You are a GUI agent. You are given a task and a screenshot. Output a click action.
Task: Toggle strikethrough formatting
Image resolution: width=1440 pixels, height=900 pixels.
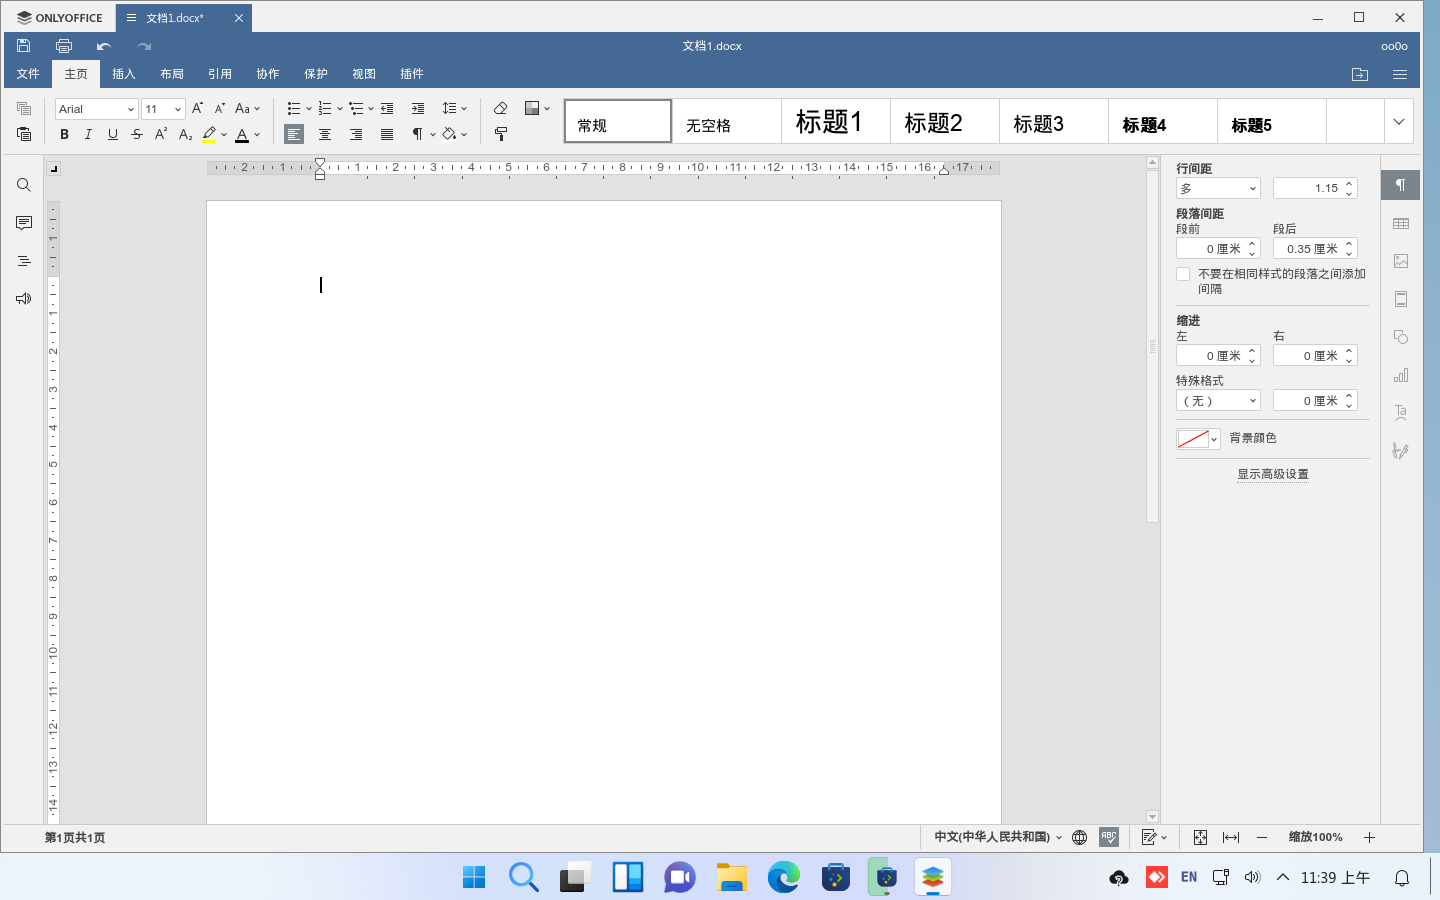click(x=136, y=134)
